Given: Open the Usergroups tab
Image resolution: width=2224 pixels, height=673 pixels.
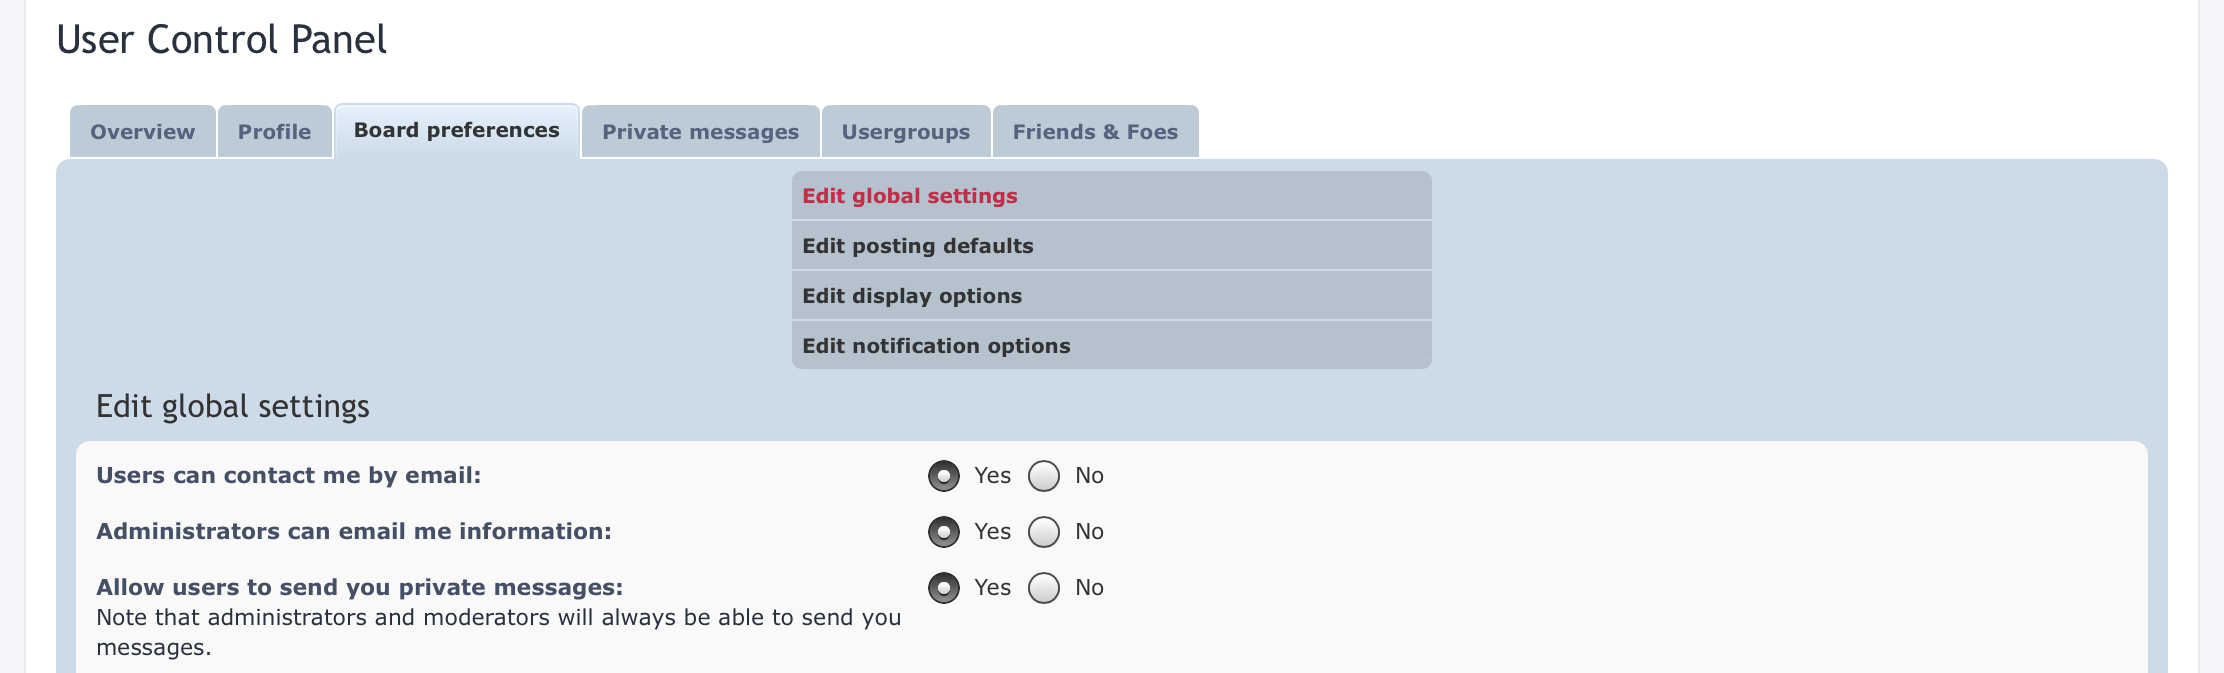Looking at the screenshot, I should pyautogui.click(x=905, y=132).
